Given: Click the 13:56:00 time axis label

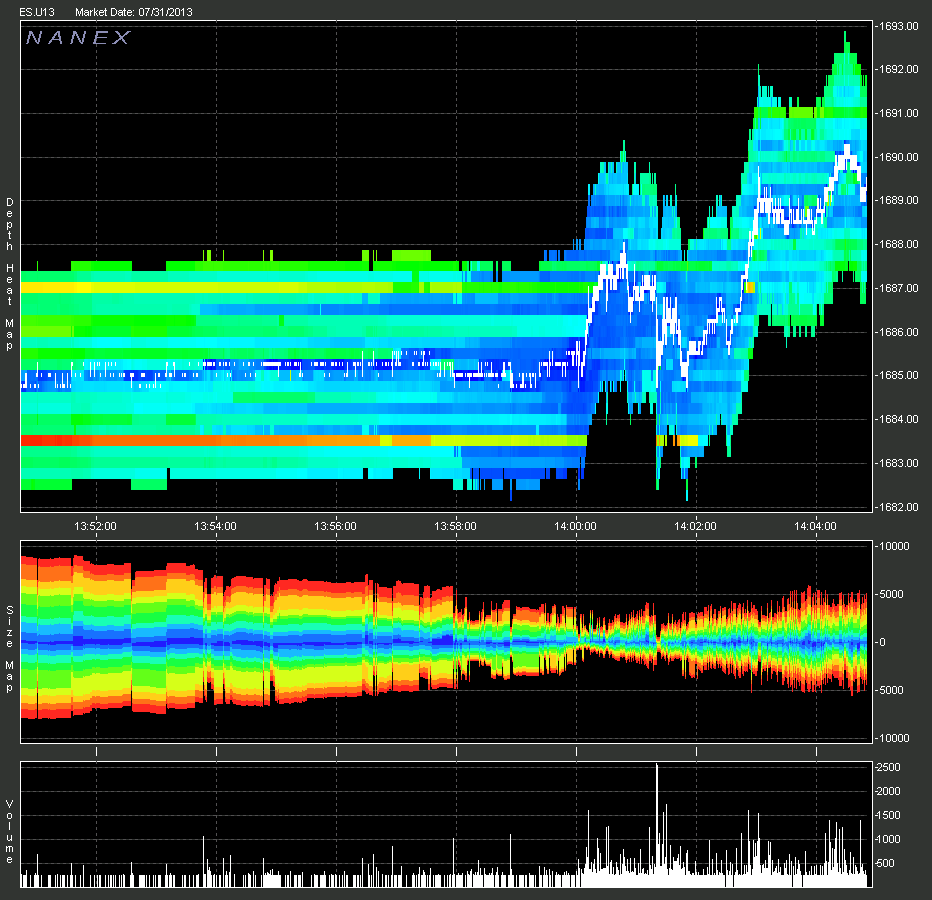Looking at the screenshot, I should coord(335,526).
